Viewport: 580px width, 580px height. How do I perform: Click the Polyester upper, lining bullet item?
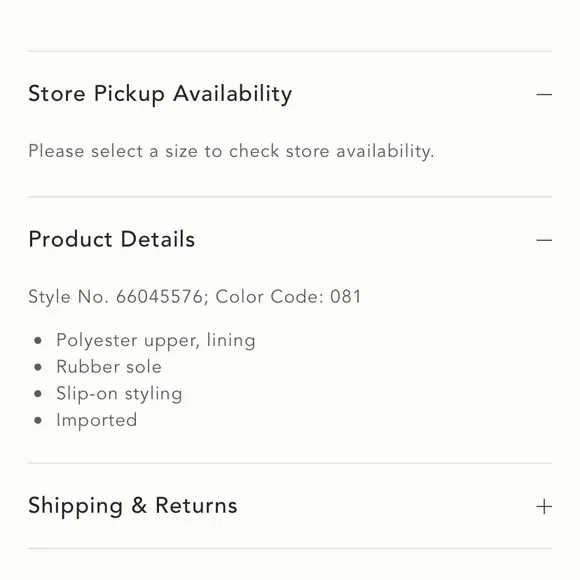[x=156, y=341]
